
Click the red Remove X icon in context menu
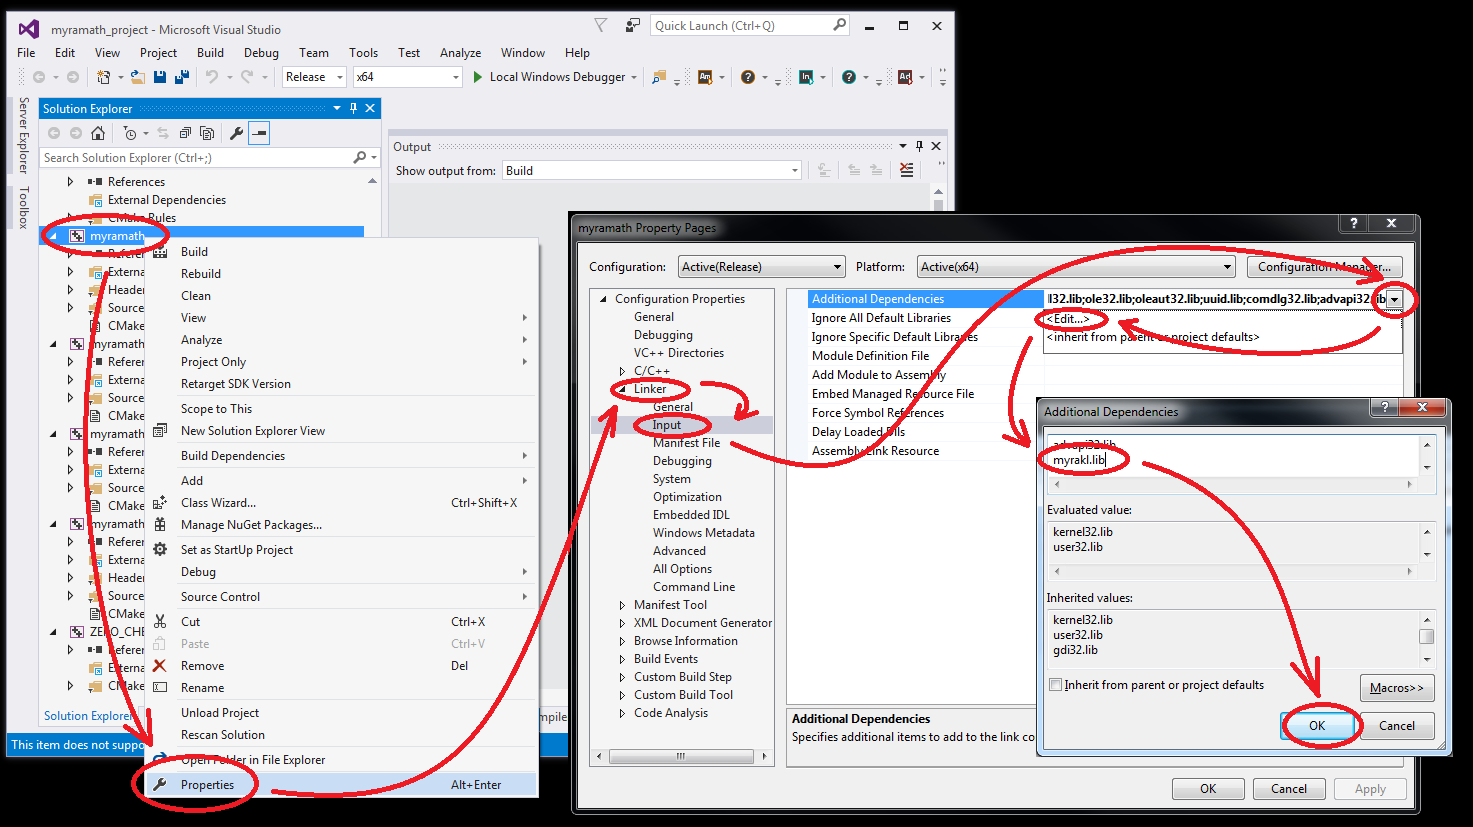(160, 666)
